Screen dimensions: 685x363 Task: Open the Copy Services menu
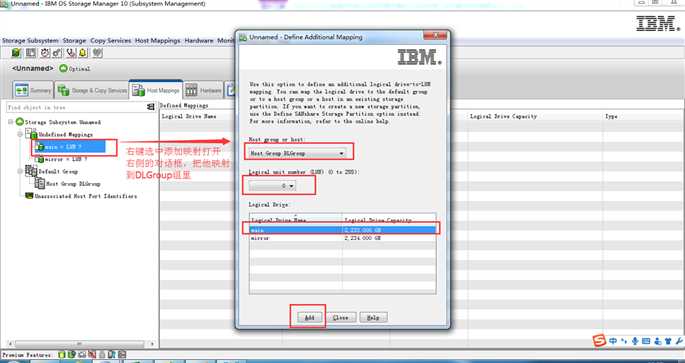(111, 41)
